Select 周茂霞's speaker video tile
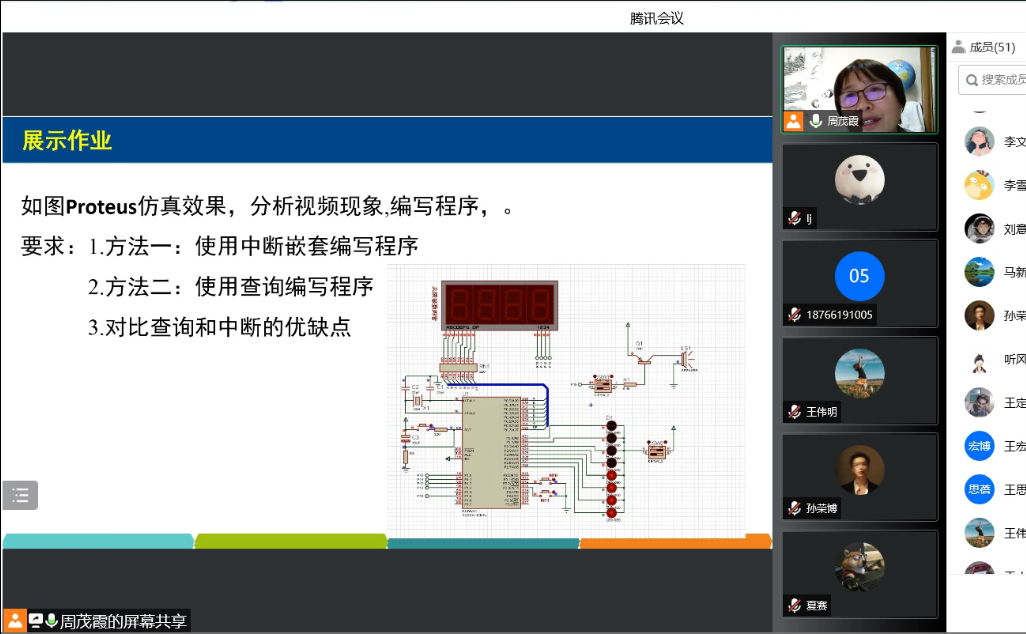Image resolution: width=1026 pixels, height=634 pixels. coord(859,89)
